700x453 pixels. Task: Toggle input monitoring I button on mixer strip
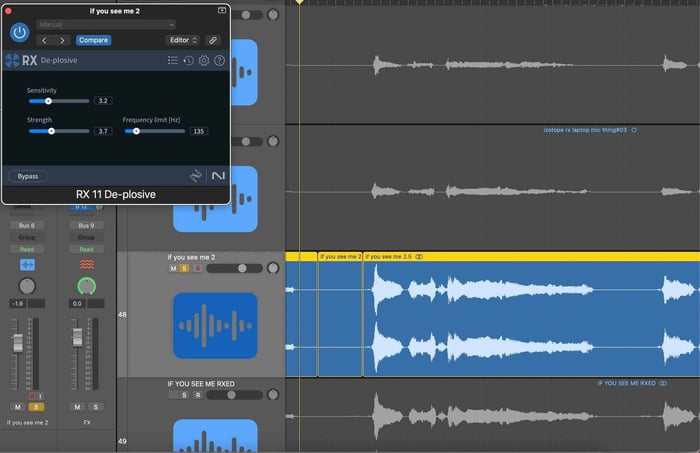(40, 396)
